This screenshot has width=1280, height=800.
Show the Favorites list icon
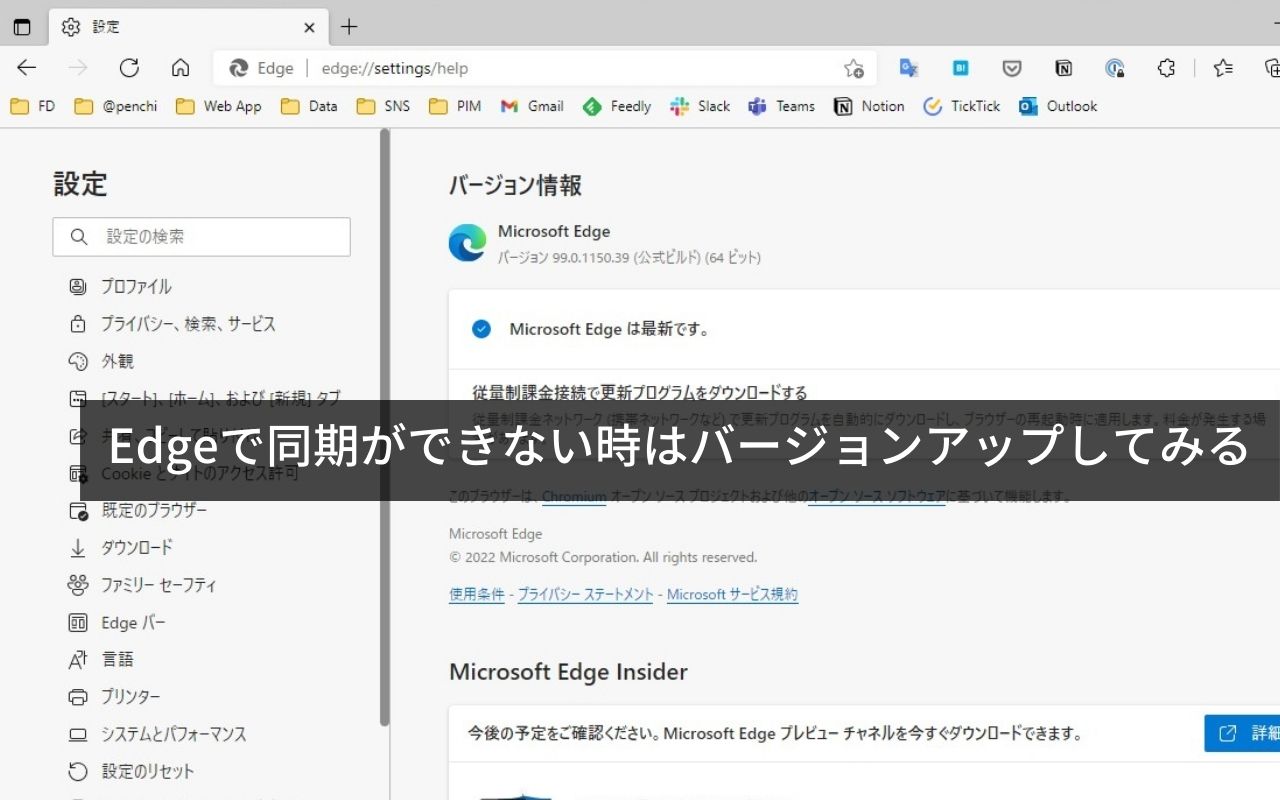tap(1223, 68)
